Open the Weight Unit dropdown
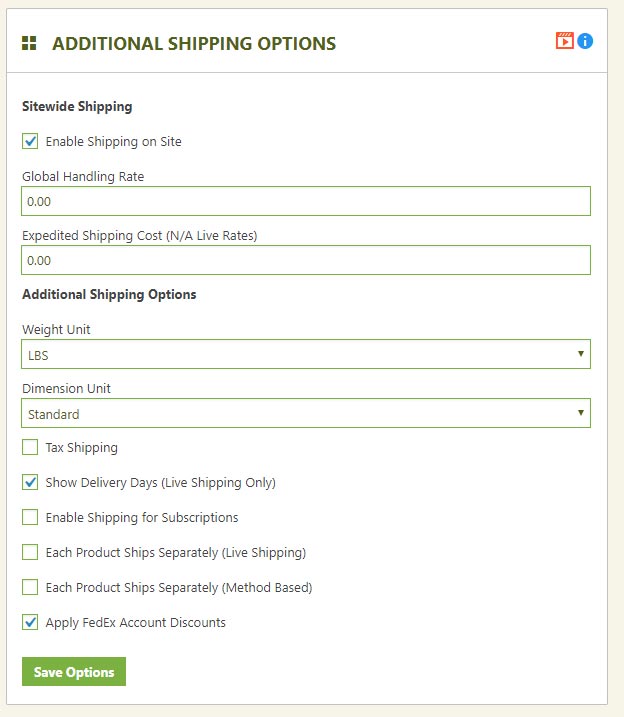Viewport: 624px width, 717px height. tap(306, 354)
